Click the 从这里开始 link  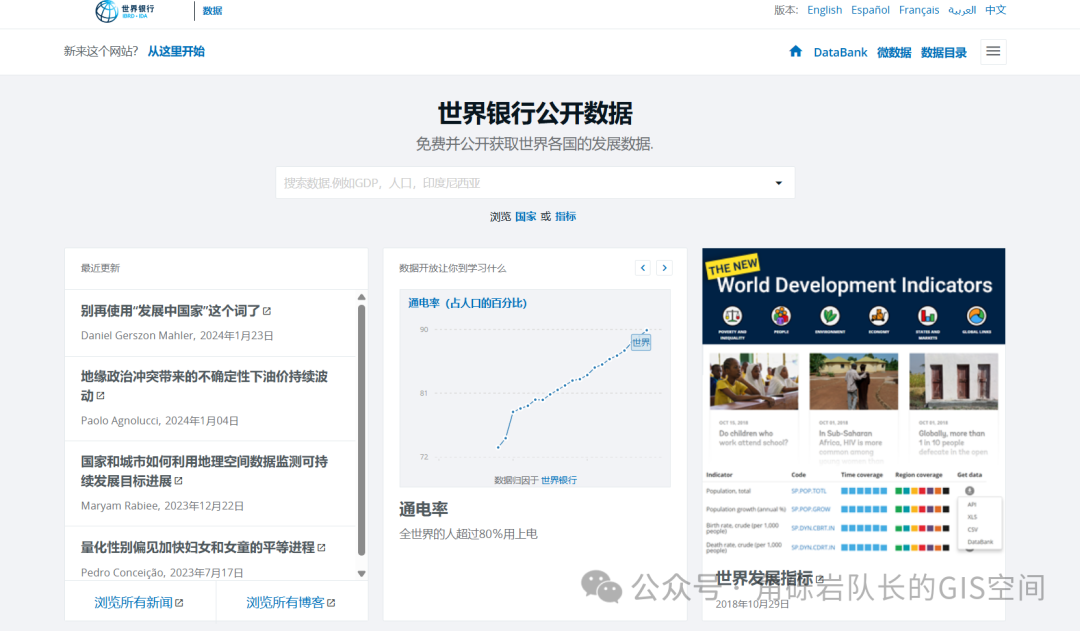tap(176, 51)
